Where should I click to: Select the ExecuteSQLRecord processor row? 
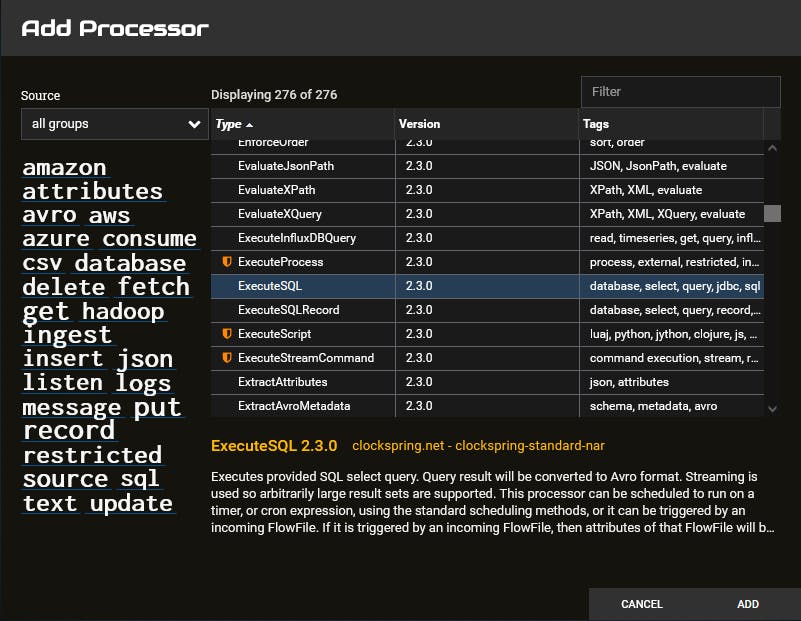487,310
